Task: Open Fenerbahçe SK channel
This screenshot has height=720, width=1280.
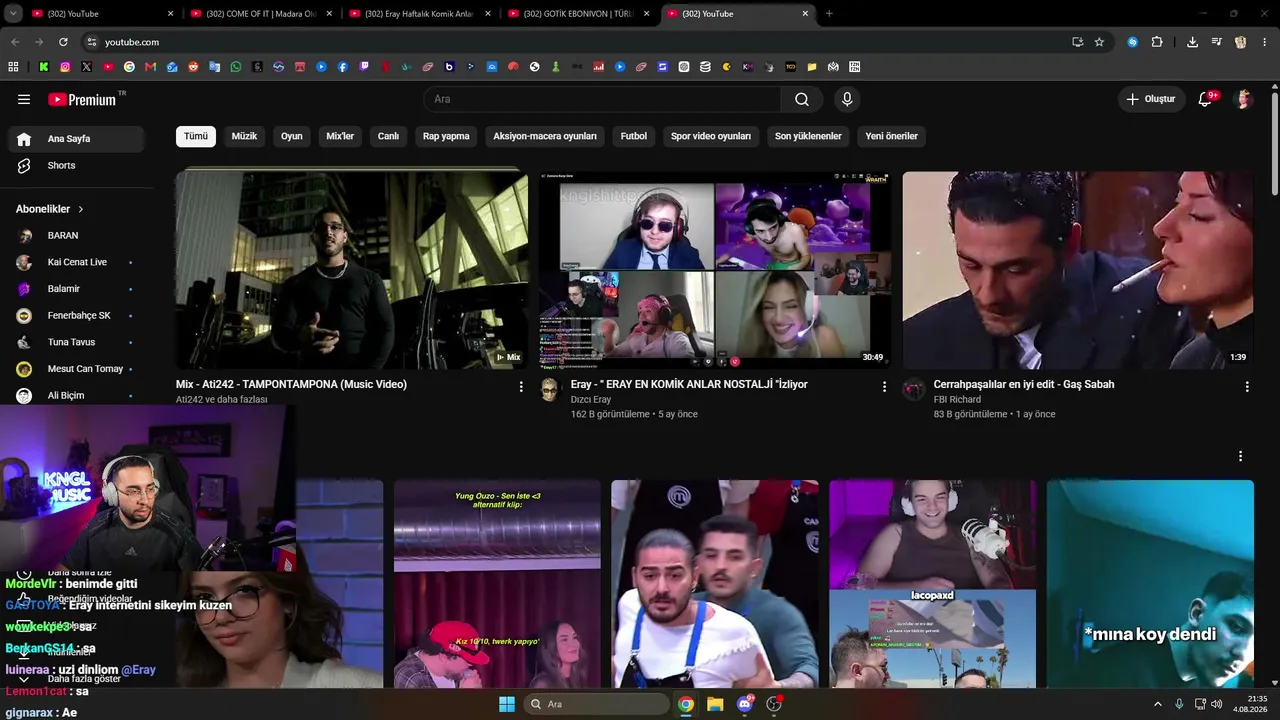Action: [x=76, y=316]
